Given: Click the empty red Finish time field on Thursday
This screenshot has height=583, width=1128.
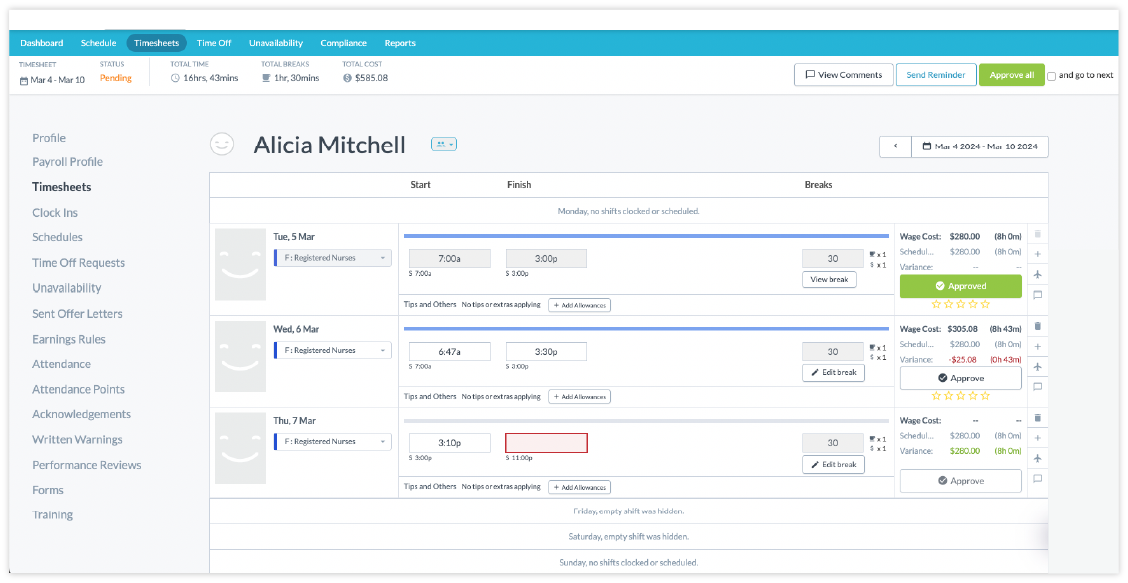Looking at the screenshot, I should point(546,443).
